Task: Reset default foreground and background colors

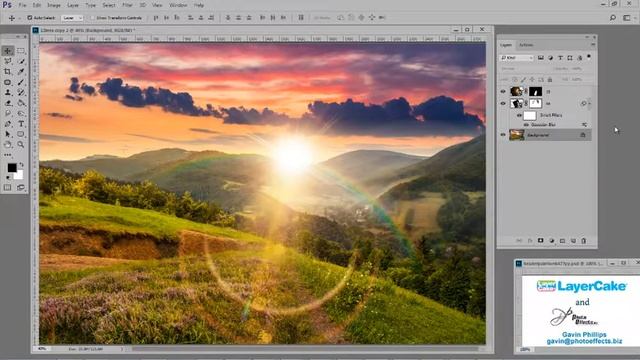Action: point(8,178)
